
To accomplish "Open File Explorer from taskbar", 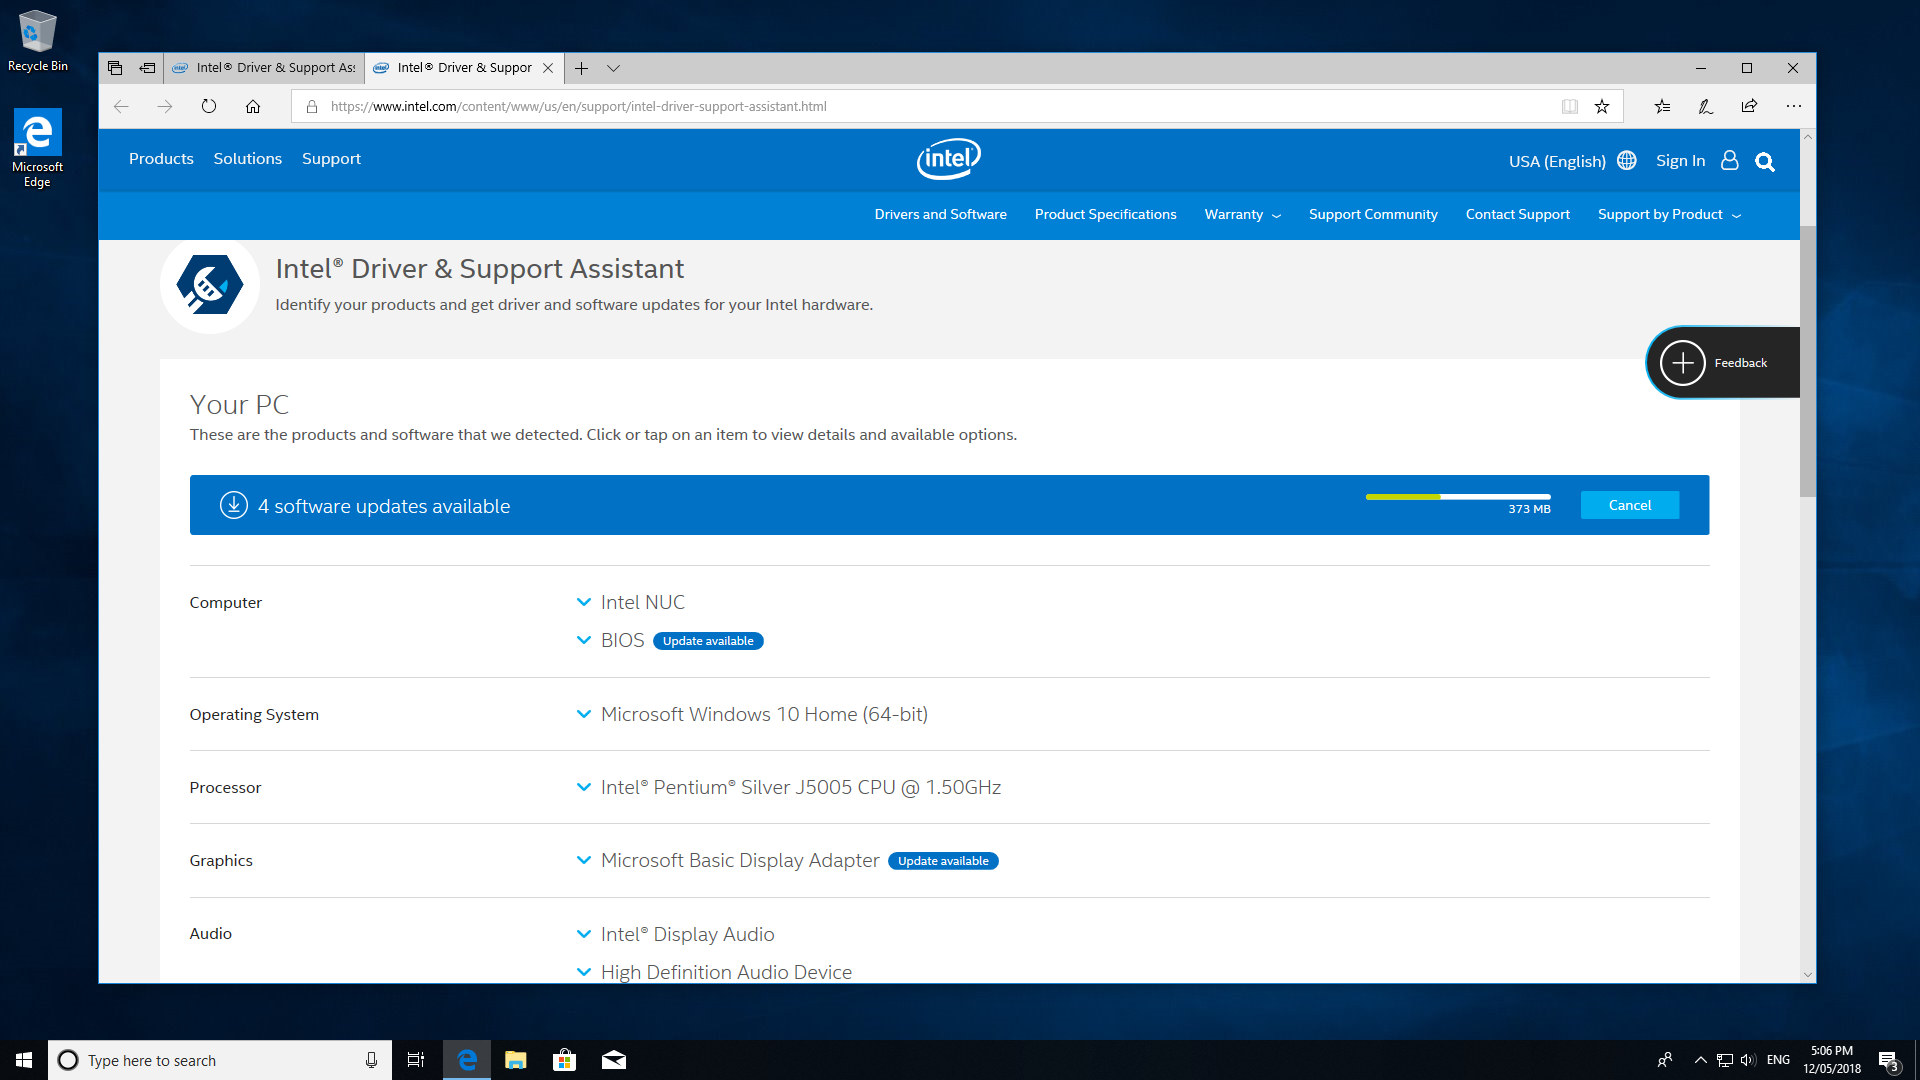I will pyautogui.click(x=515, y=1060).
